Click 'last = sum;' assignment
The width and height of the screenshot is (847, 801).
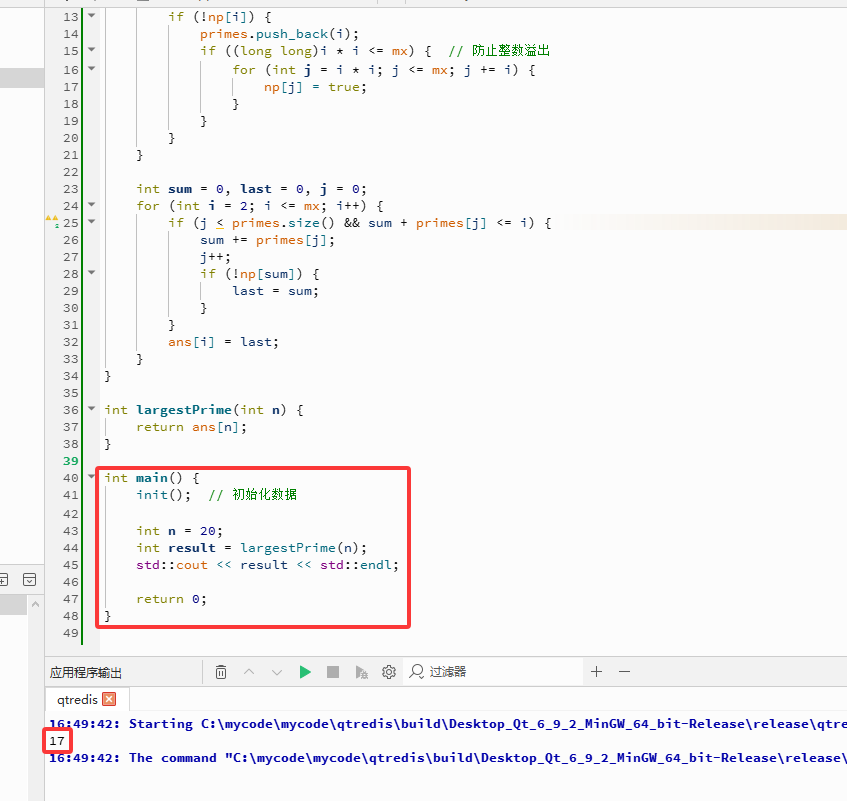pos(275,291)
